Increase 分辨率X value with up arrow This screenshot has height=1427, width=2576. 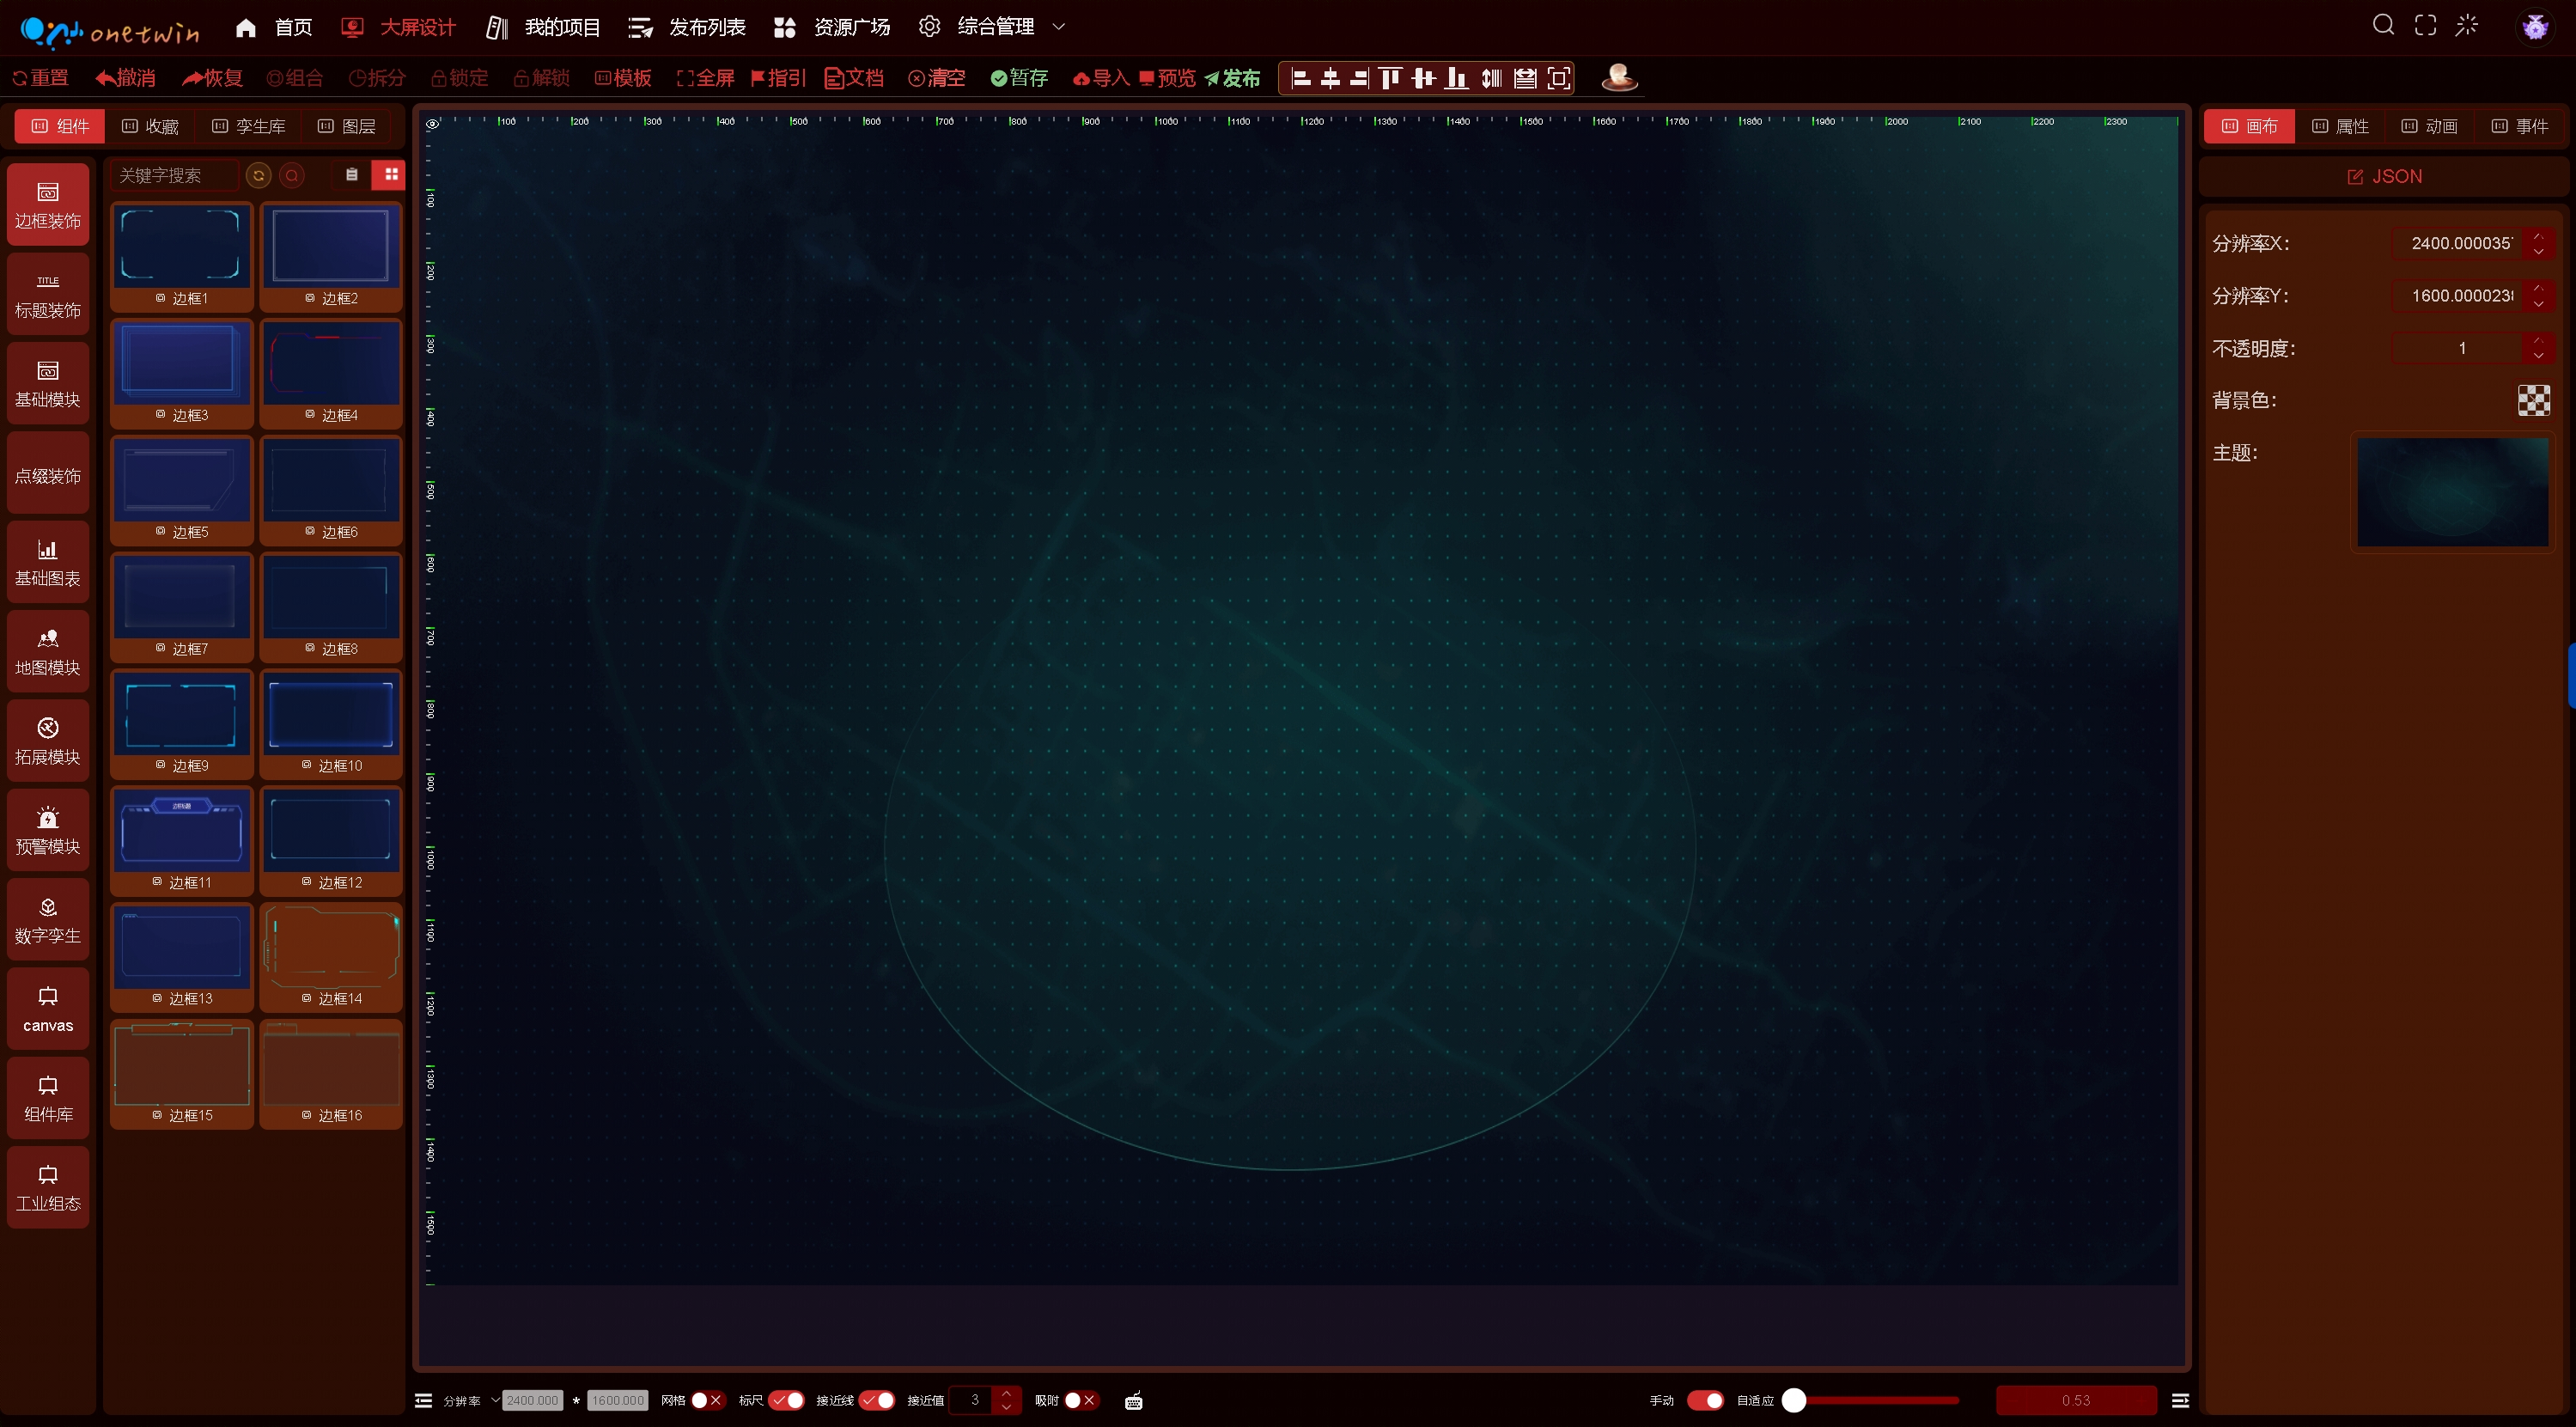(2538, 236)
